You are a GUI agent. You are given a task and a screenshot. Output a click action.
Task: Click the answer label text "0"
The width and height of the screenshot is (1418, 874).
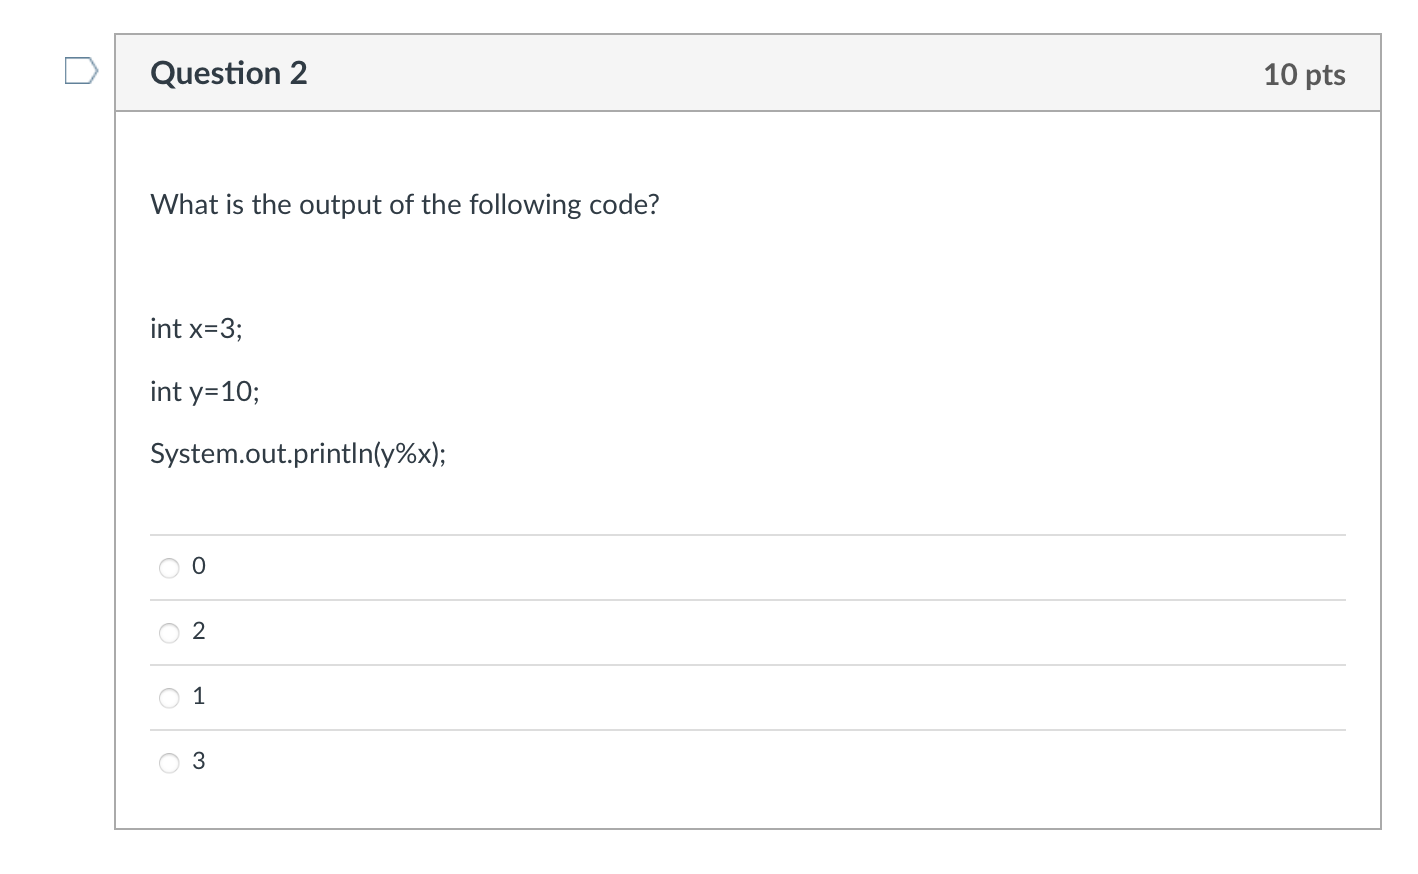(198, 567)
